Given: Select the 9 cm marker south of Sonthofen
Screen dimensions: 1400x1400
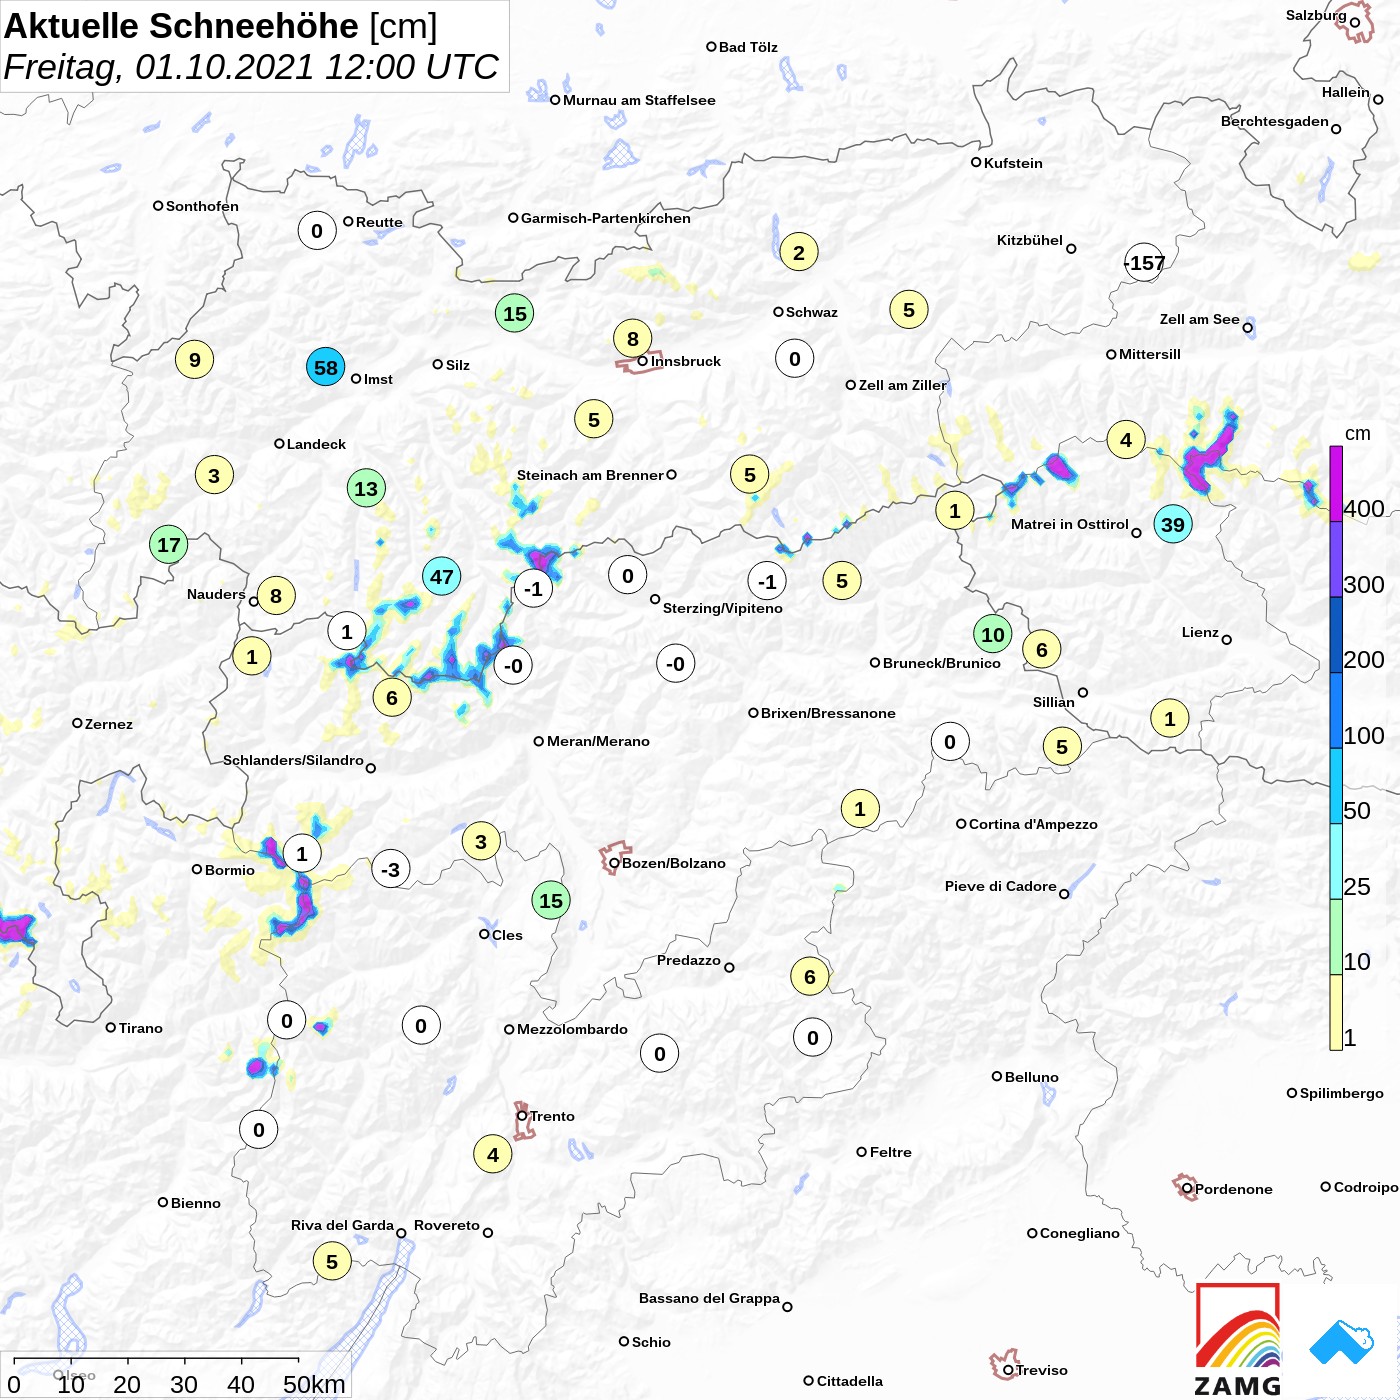Looking at the screenshot, I should point(195,359).
